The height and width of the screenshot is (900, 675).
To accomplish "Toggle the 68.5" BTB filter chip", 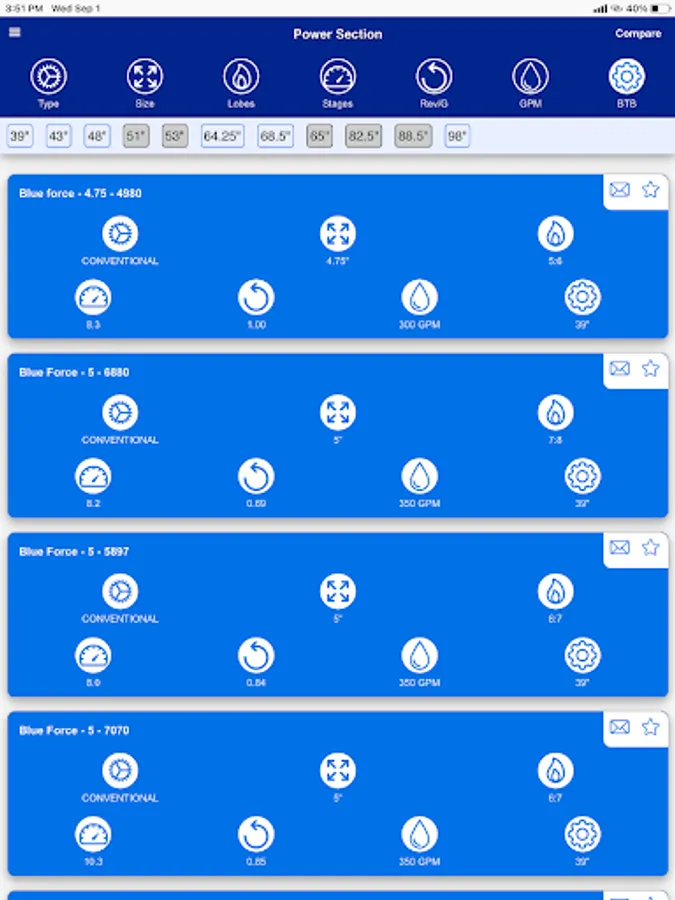I will 276,136.
